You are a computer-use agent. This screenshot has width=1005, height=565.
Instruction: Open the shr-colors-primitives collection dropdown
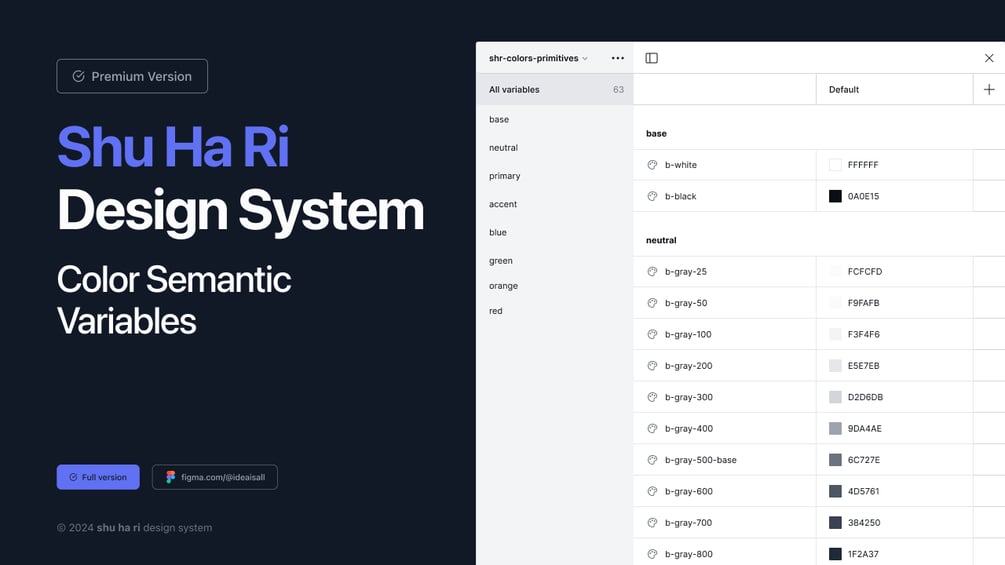coord(538,58)
